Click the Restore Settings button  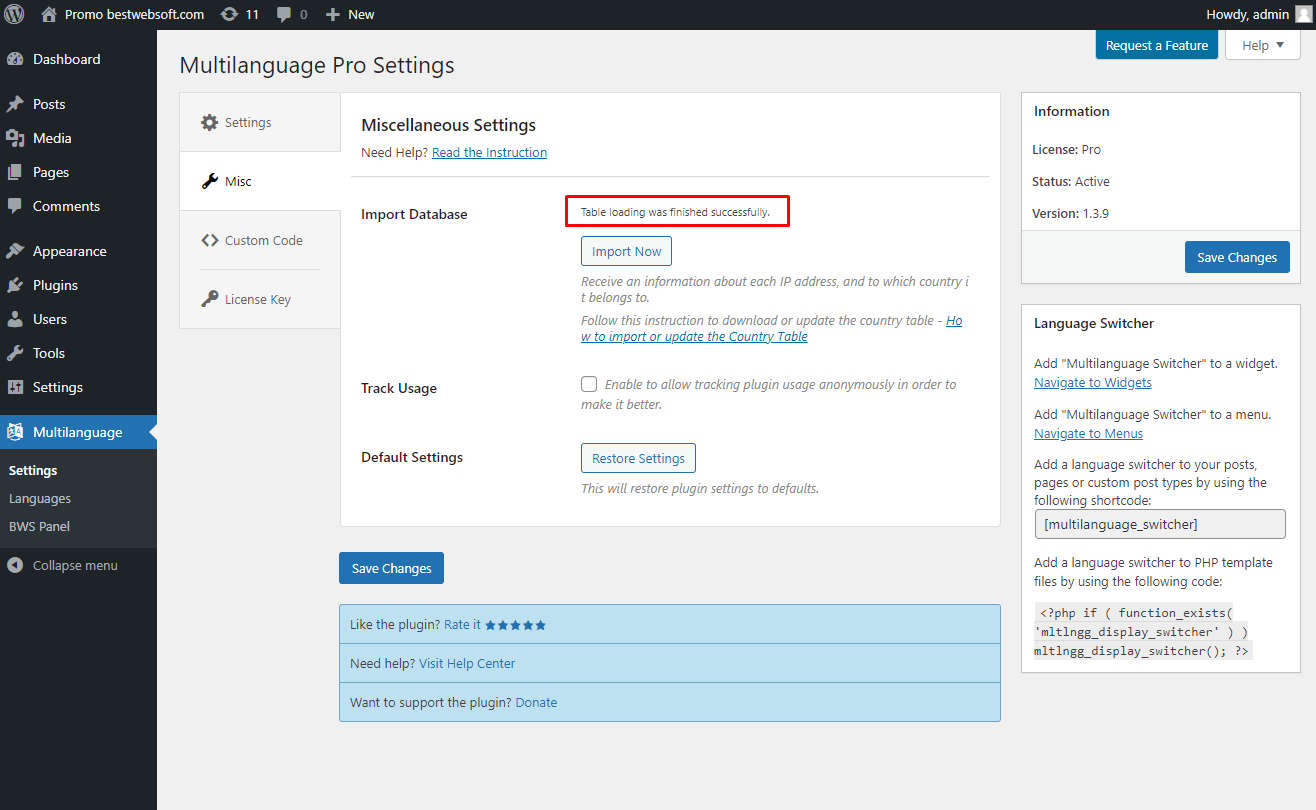tap(638, 458)
